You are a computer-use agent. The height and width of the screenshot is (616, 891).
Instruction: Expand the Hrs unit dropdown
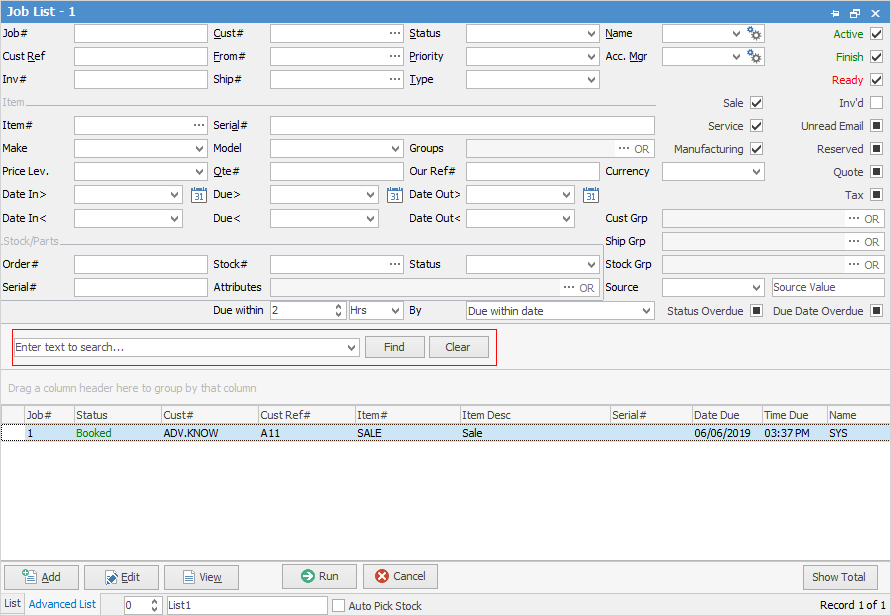(x=396, y=311)
